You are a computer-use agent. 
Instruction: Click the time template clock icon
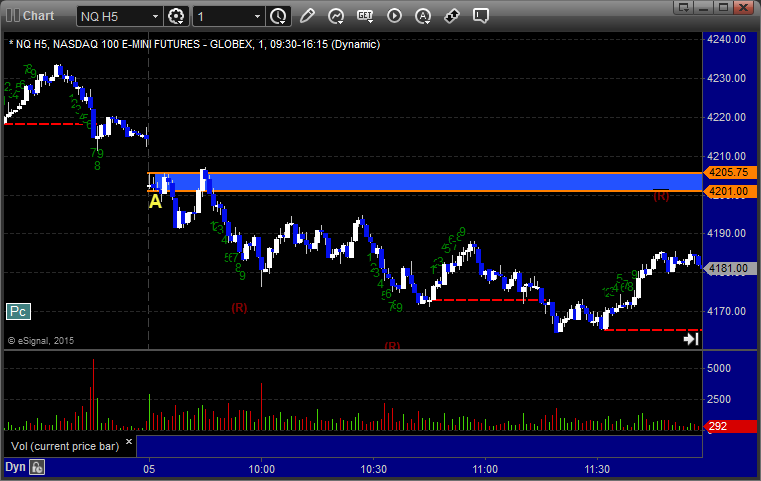279,16
